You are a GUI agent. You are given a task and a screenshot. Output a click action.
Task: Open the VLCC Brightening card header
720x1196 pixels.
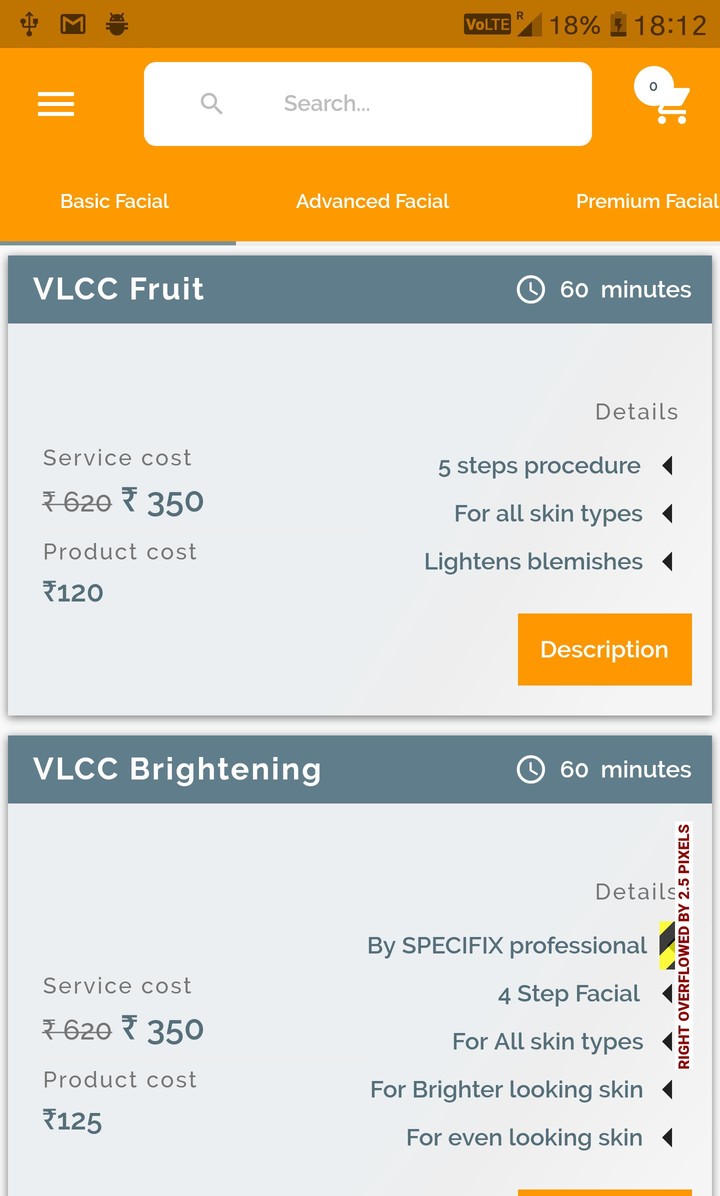178,769
